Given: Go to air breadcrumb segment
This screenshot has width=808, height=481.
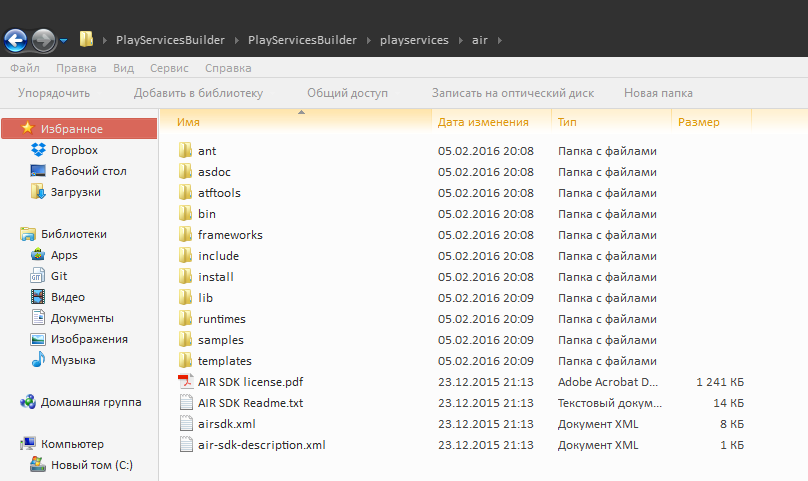Looking at the screenshot, I should point(480,40).
